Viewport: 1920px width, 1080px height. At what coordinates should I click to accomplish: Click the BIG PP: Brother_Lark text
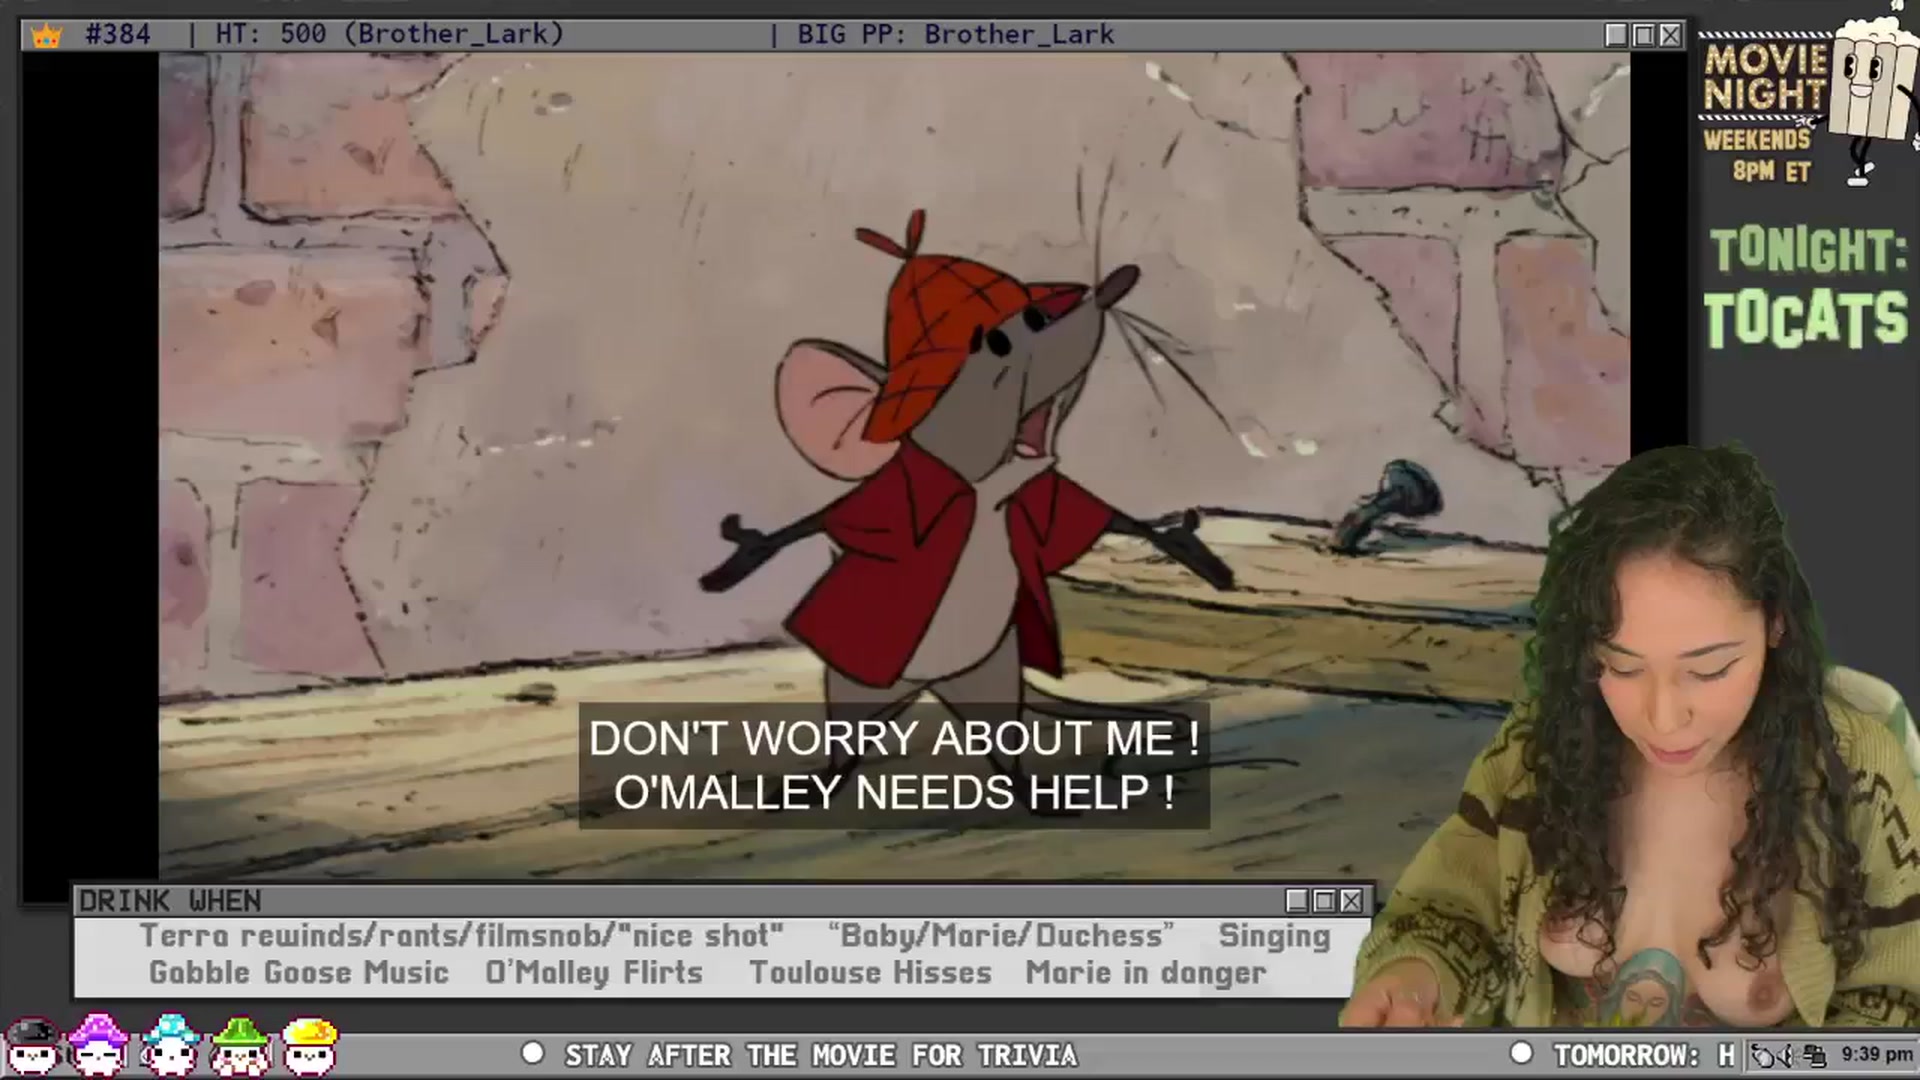pyautogui.click(x=955, y=34)
